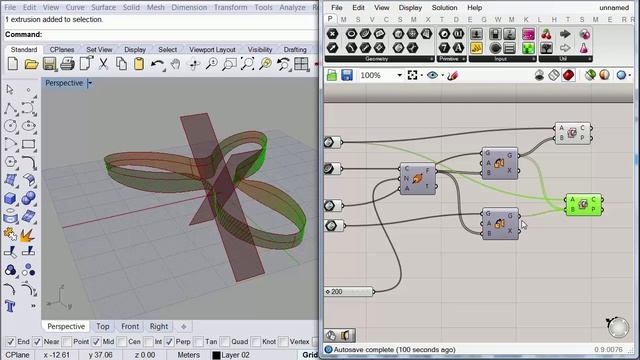Click the Circle parameter hexagon icon

[351, 33]
